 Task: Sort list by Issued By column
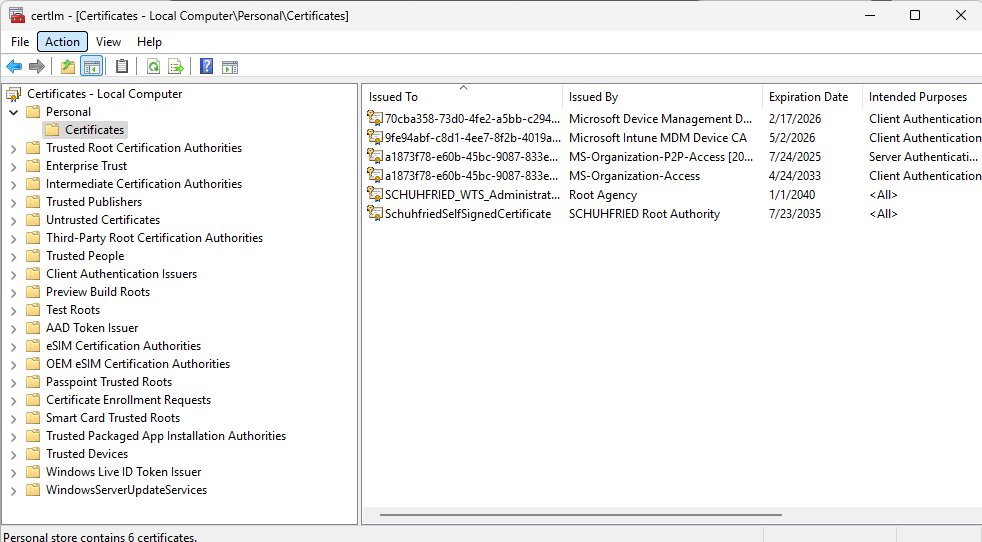[x=593, y=97]
